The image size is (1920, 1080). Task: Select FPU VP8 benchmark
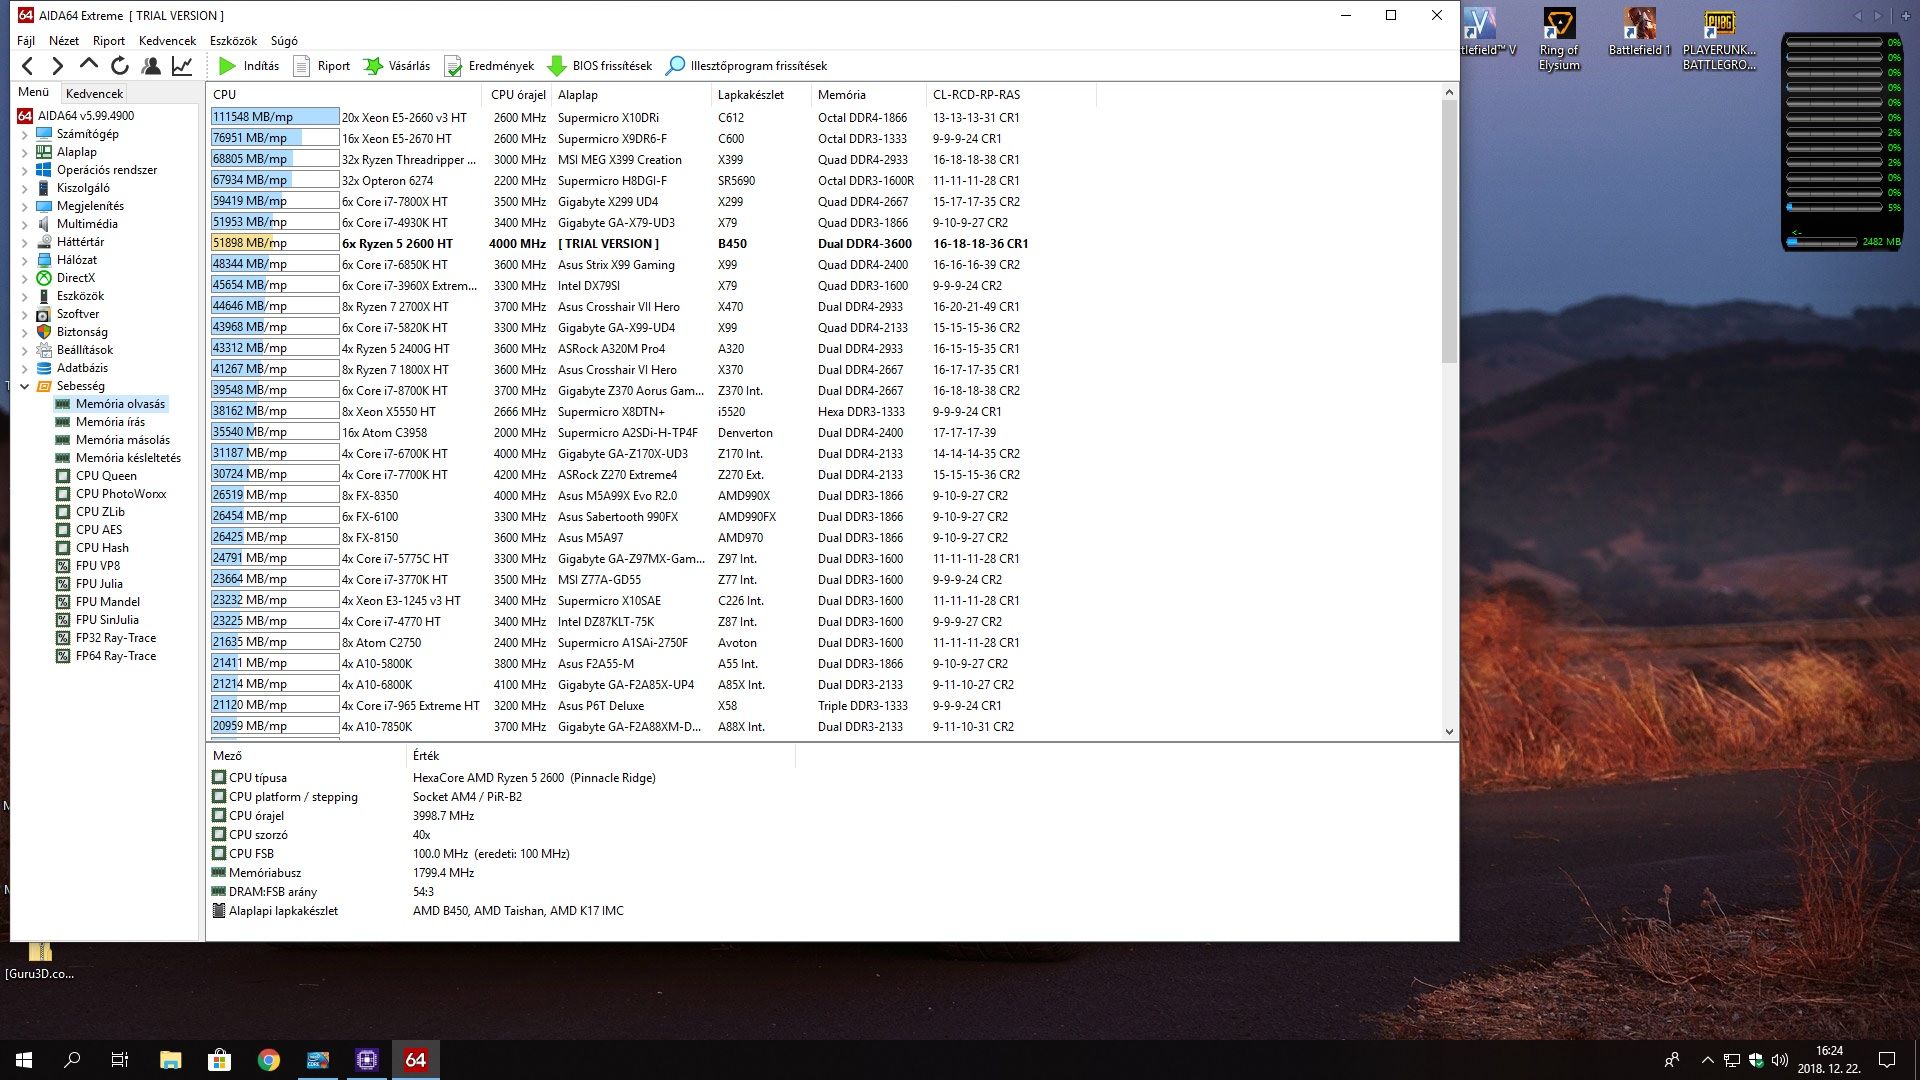98,566
